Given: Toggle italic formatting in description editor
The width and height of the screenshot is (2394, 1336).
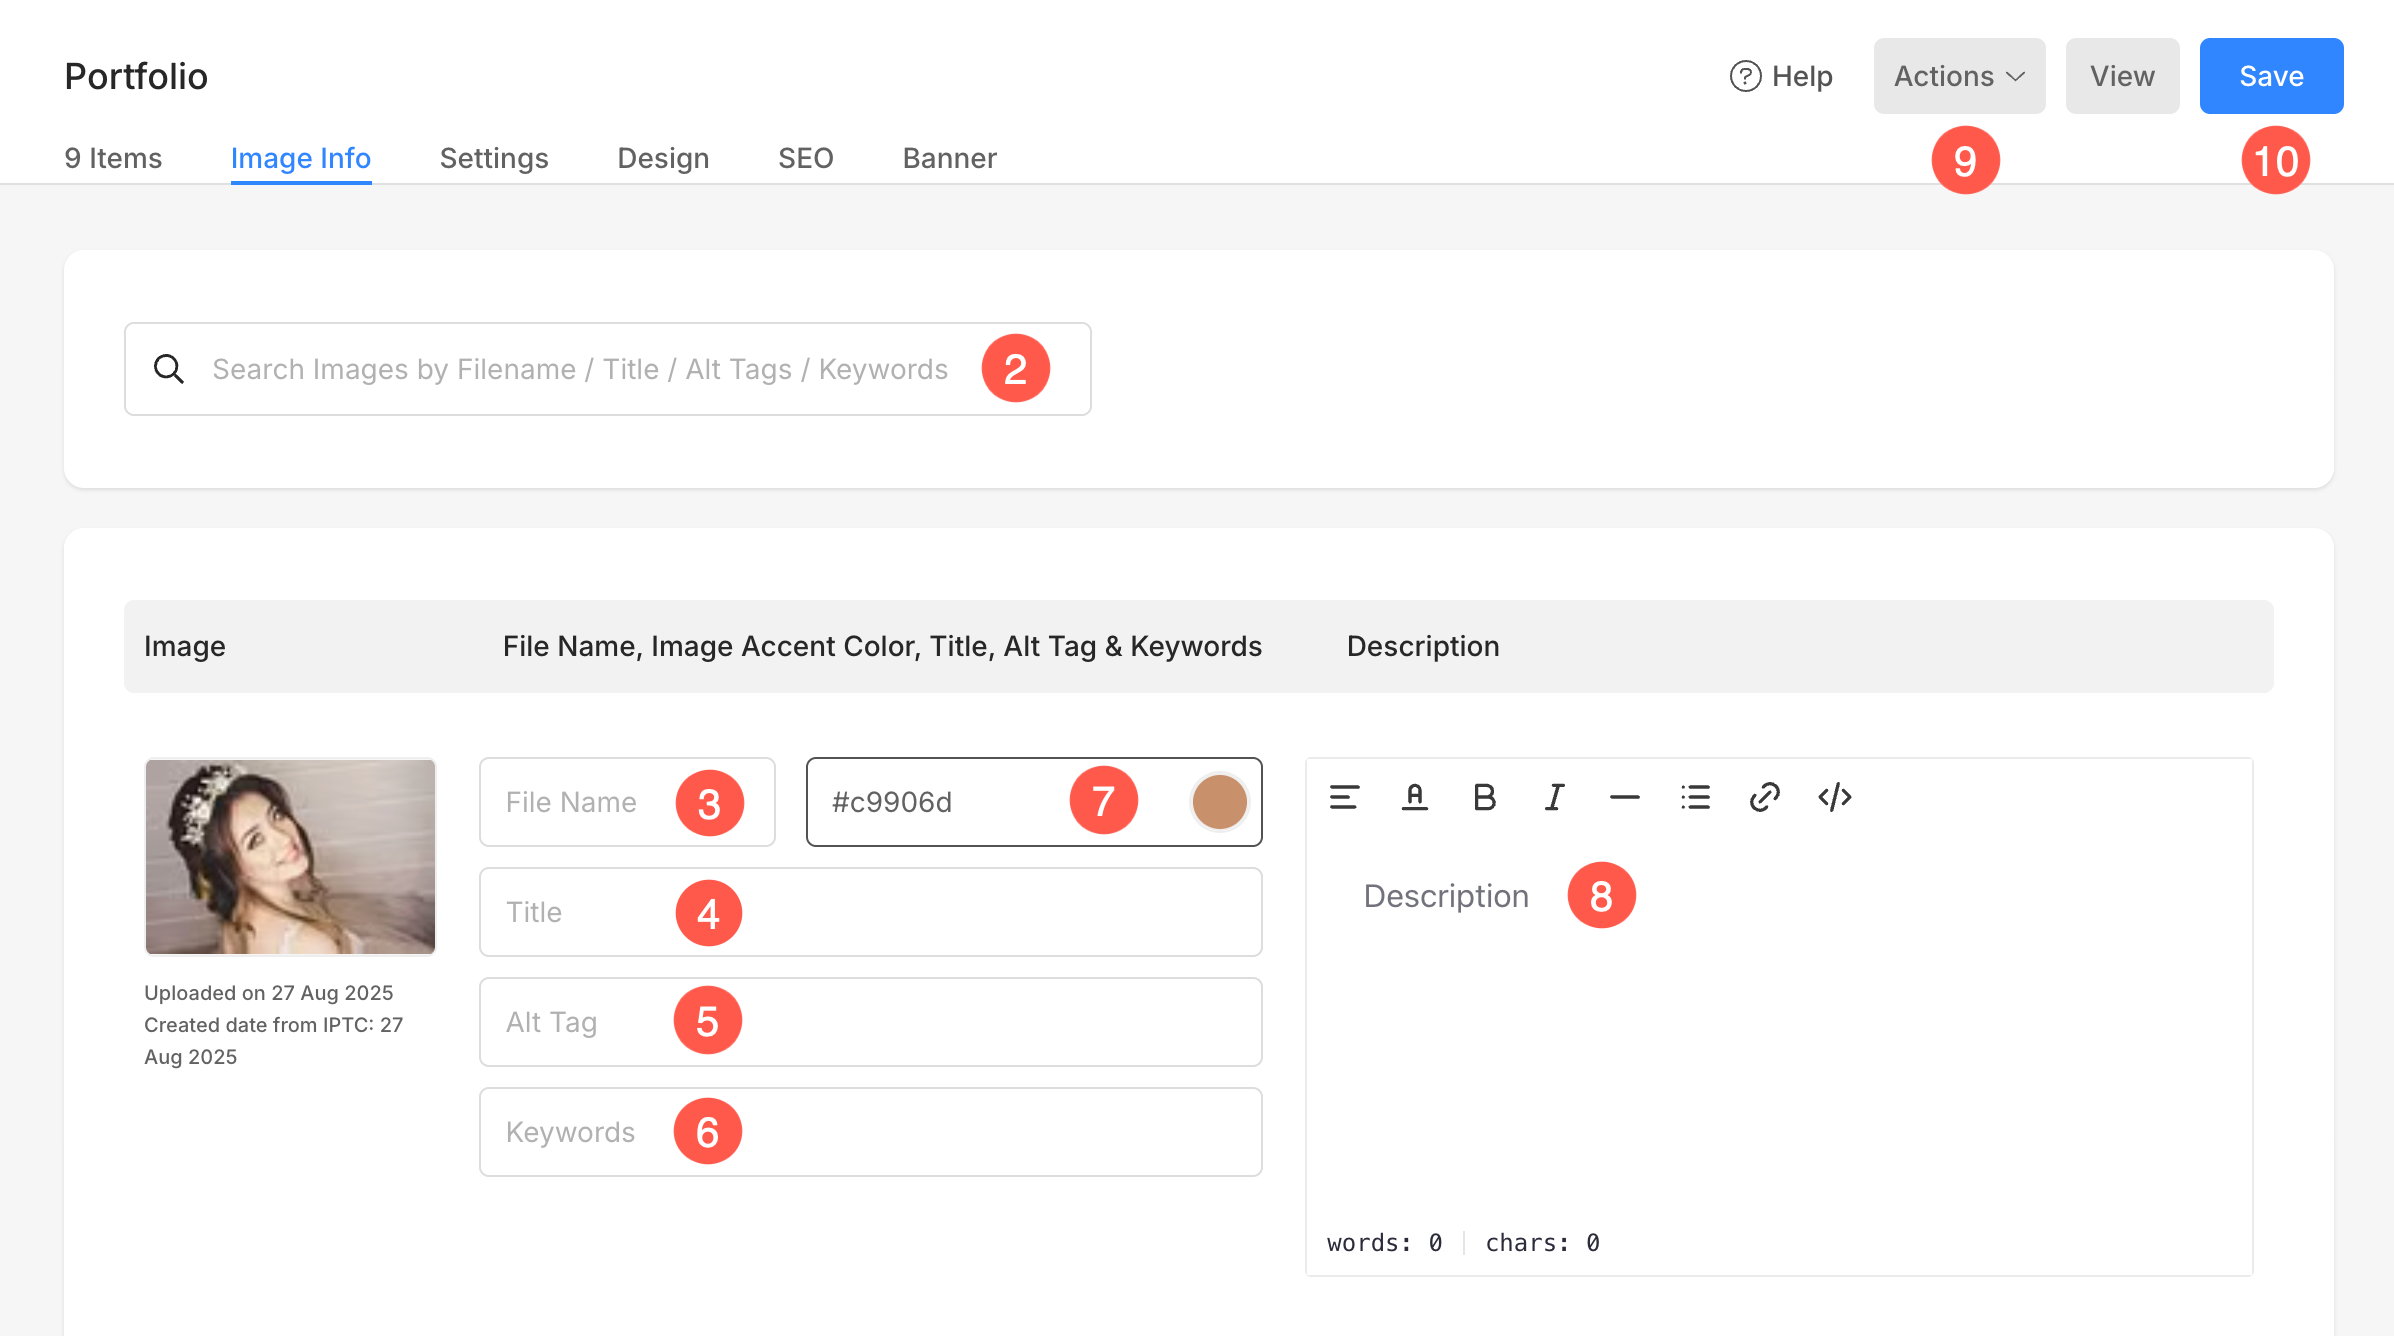Looking at the screenshot, I should [x=1554, y=797].
